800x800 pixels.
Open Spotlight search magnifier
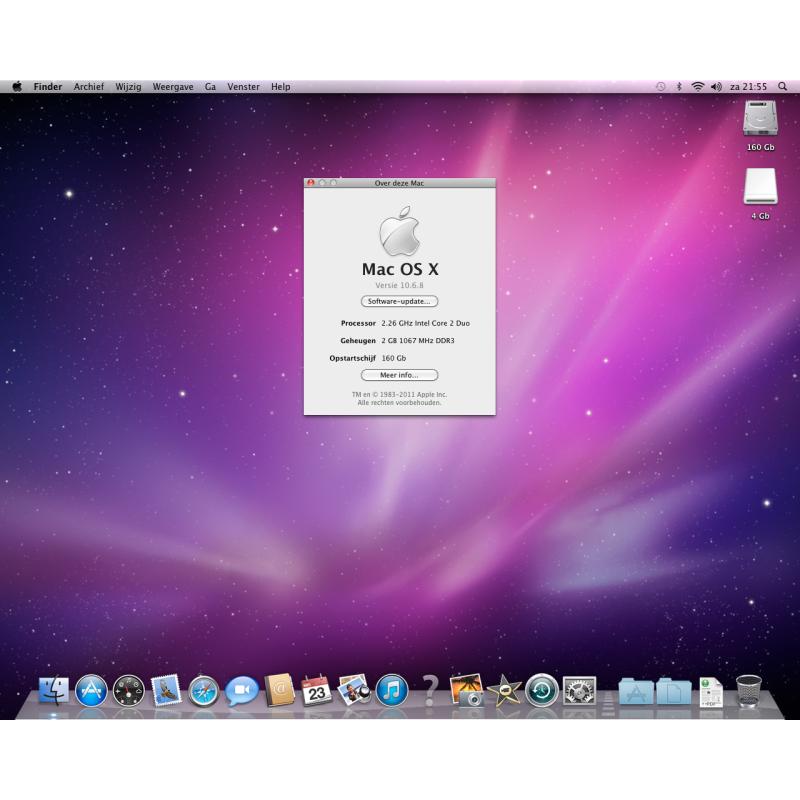click(782, 87)
